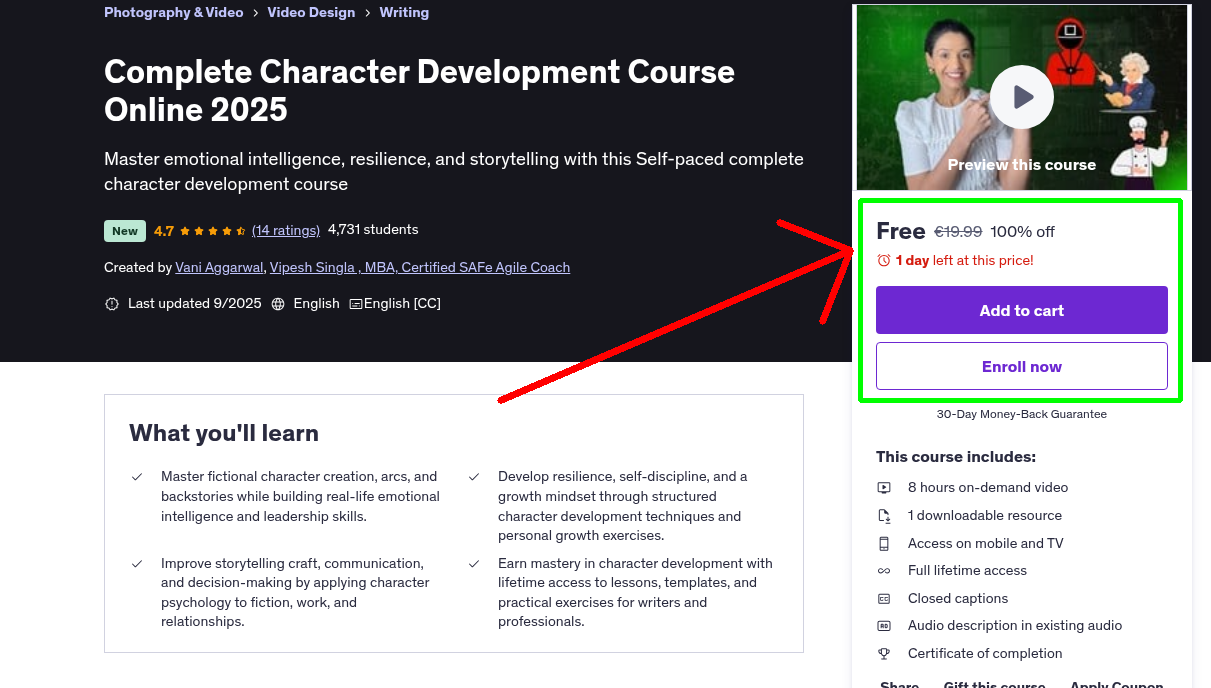Click the course title Complete Character Development Course
The width and height of the screenshot is (1211, 688).
point(420,90)
